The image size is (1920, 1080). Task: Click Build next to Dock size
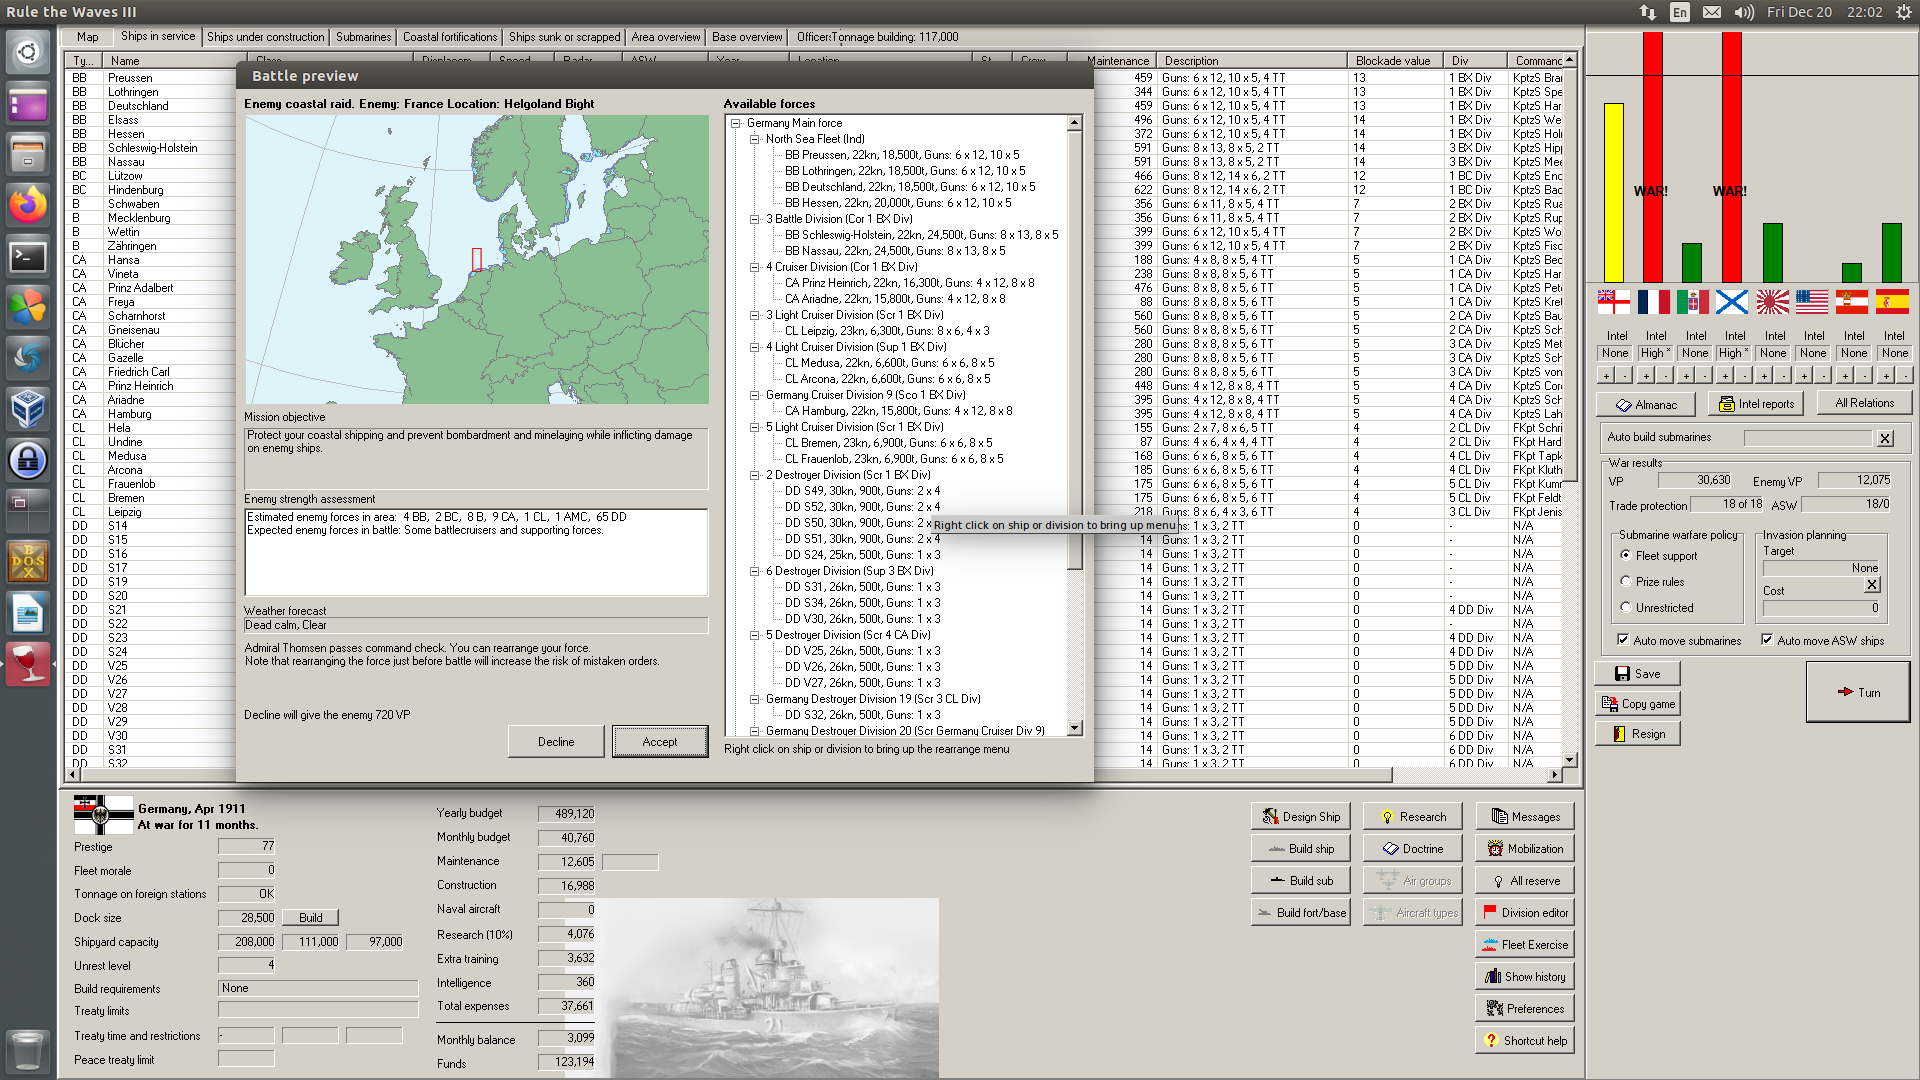pyautogui.click(x=311, y=917)
